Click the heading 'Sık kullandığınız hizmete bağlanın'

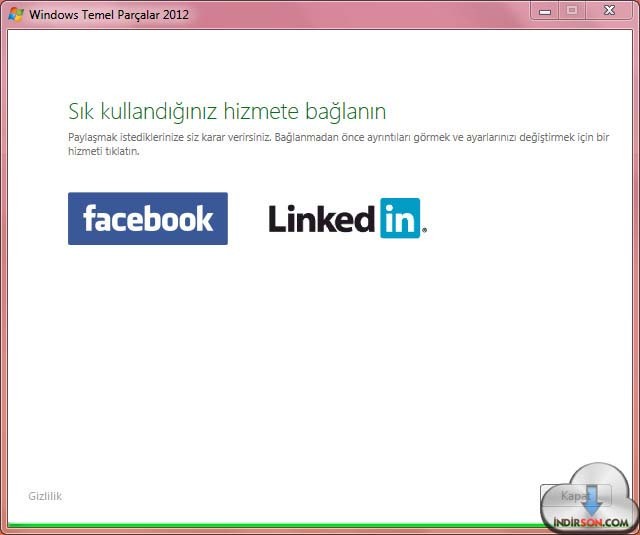[227, 111]
